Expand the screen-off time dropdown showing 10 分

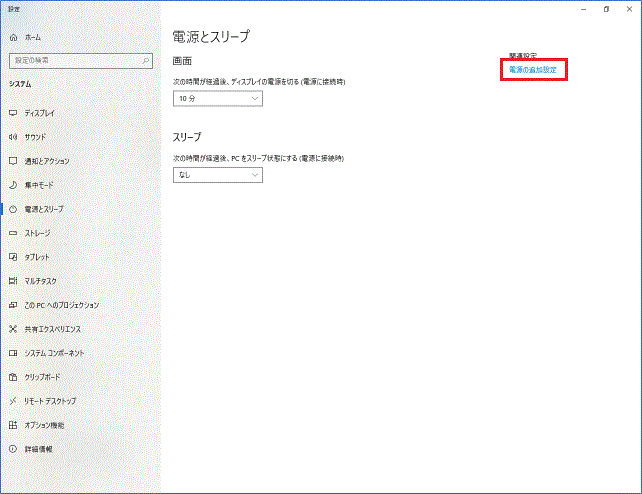click(x=217, y=99)
